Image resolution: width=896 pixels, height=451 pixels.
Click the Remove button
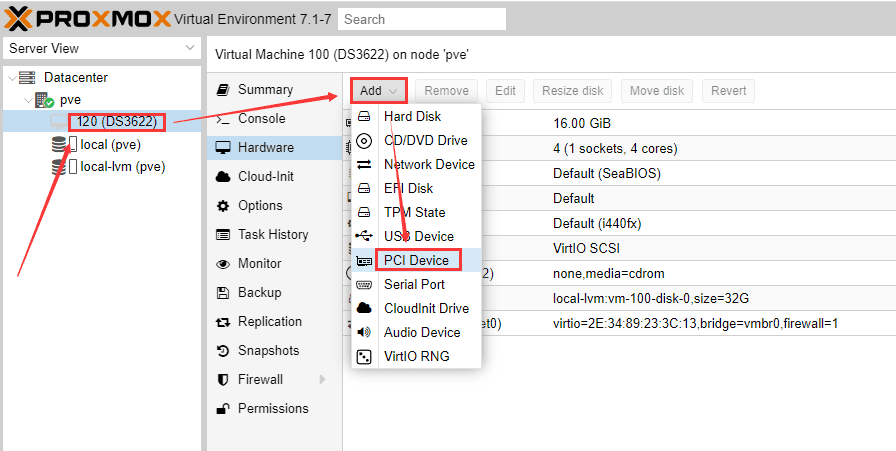tap(446, 91)
